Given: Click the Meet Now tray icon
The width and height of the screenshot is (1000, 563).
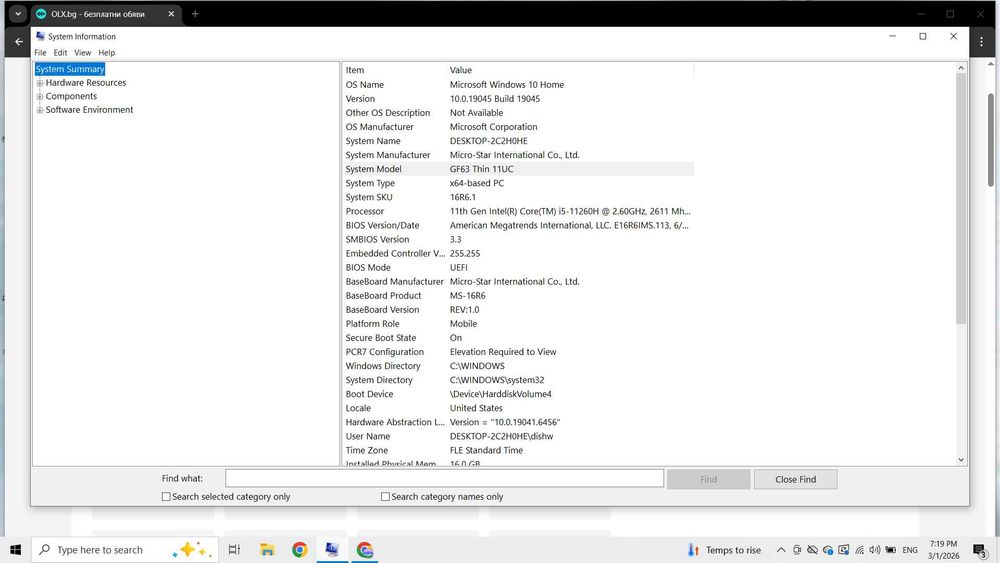Looking at the screenshot, I should [797, 550].
